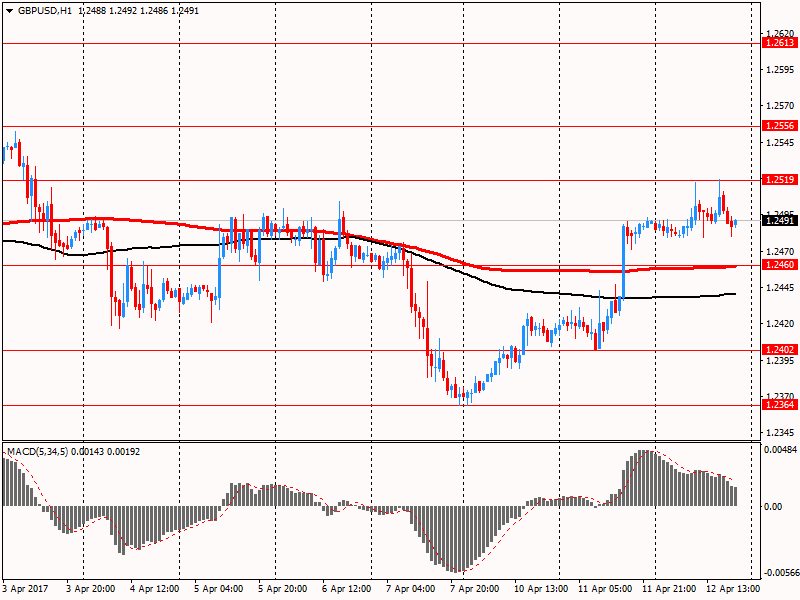
Task: Click the 1.2595 price axis label
Action: (x=780, y=69)
